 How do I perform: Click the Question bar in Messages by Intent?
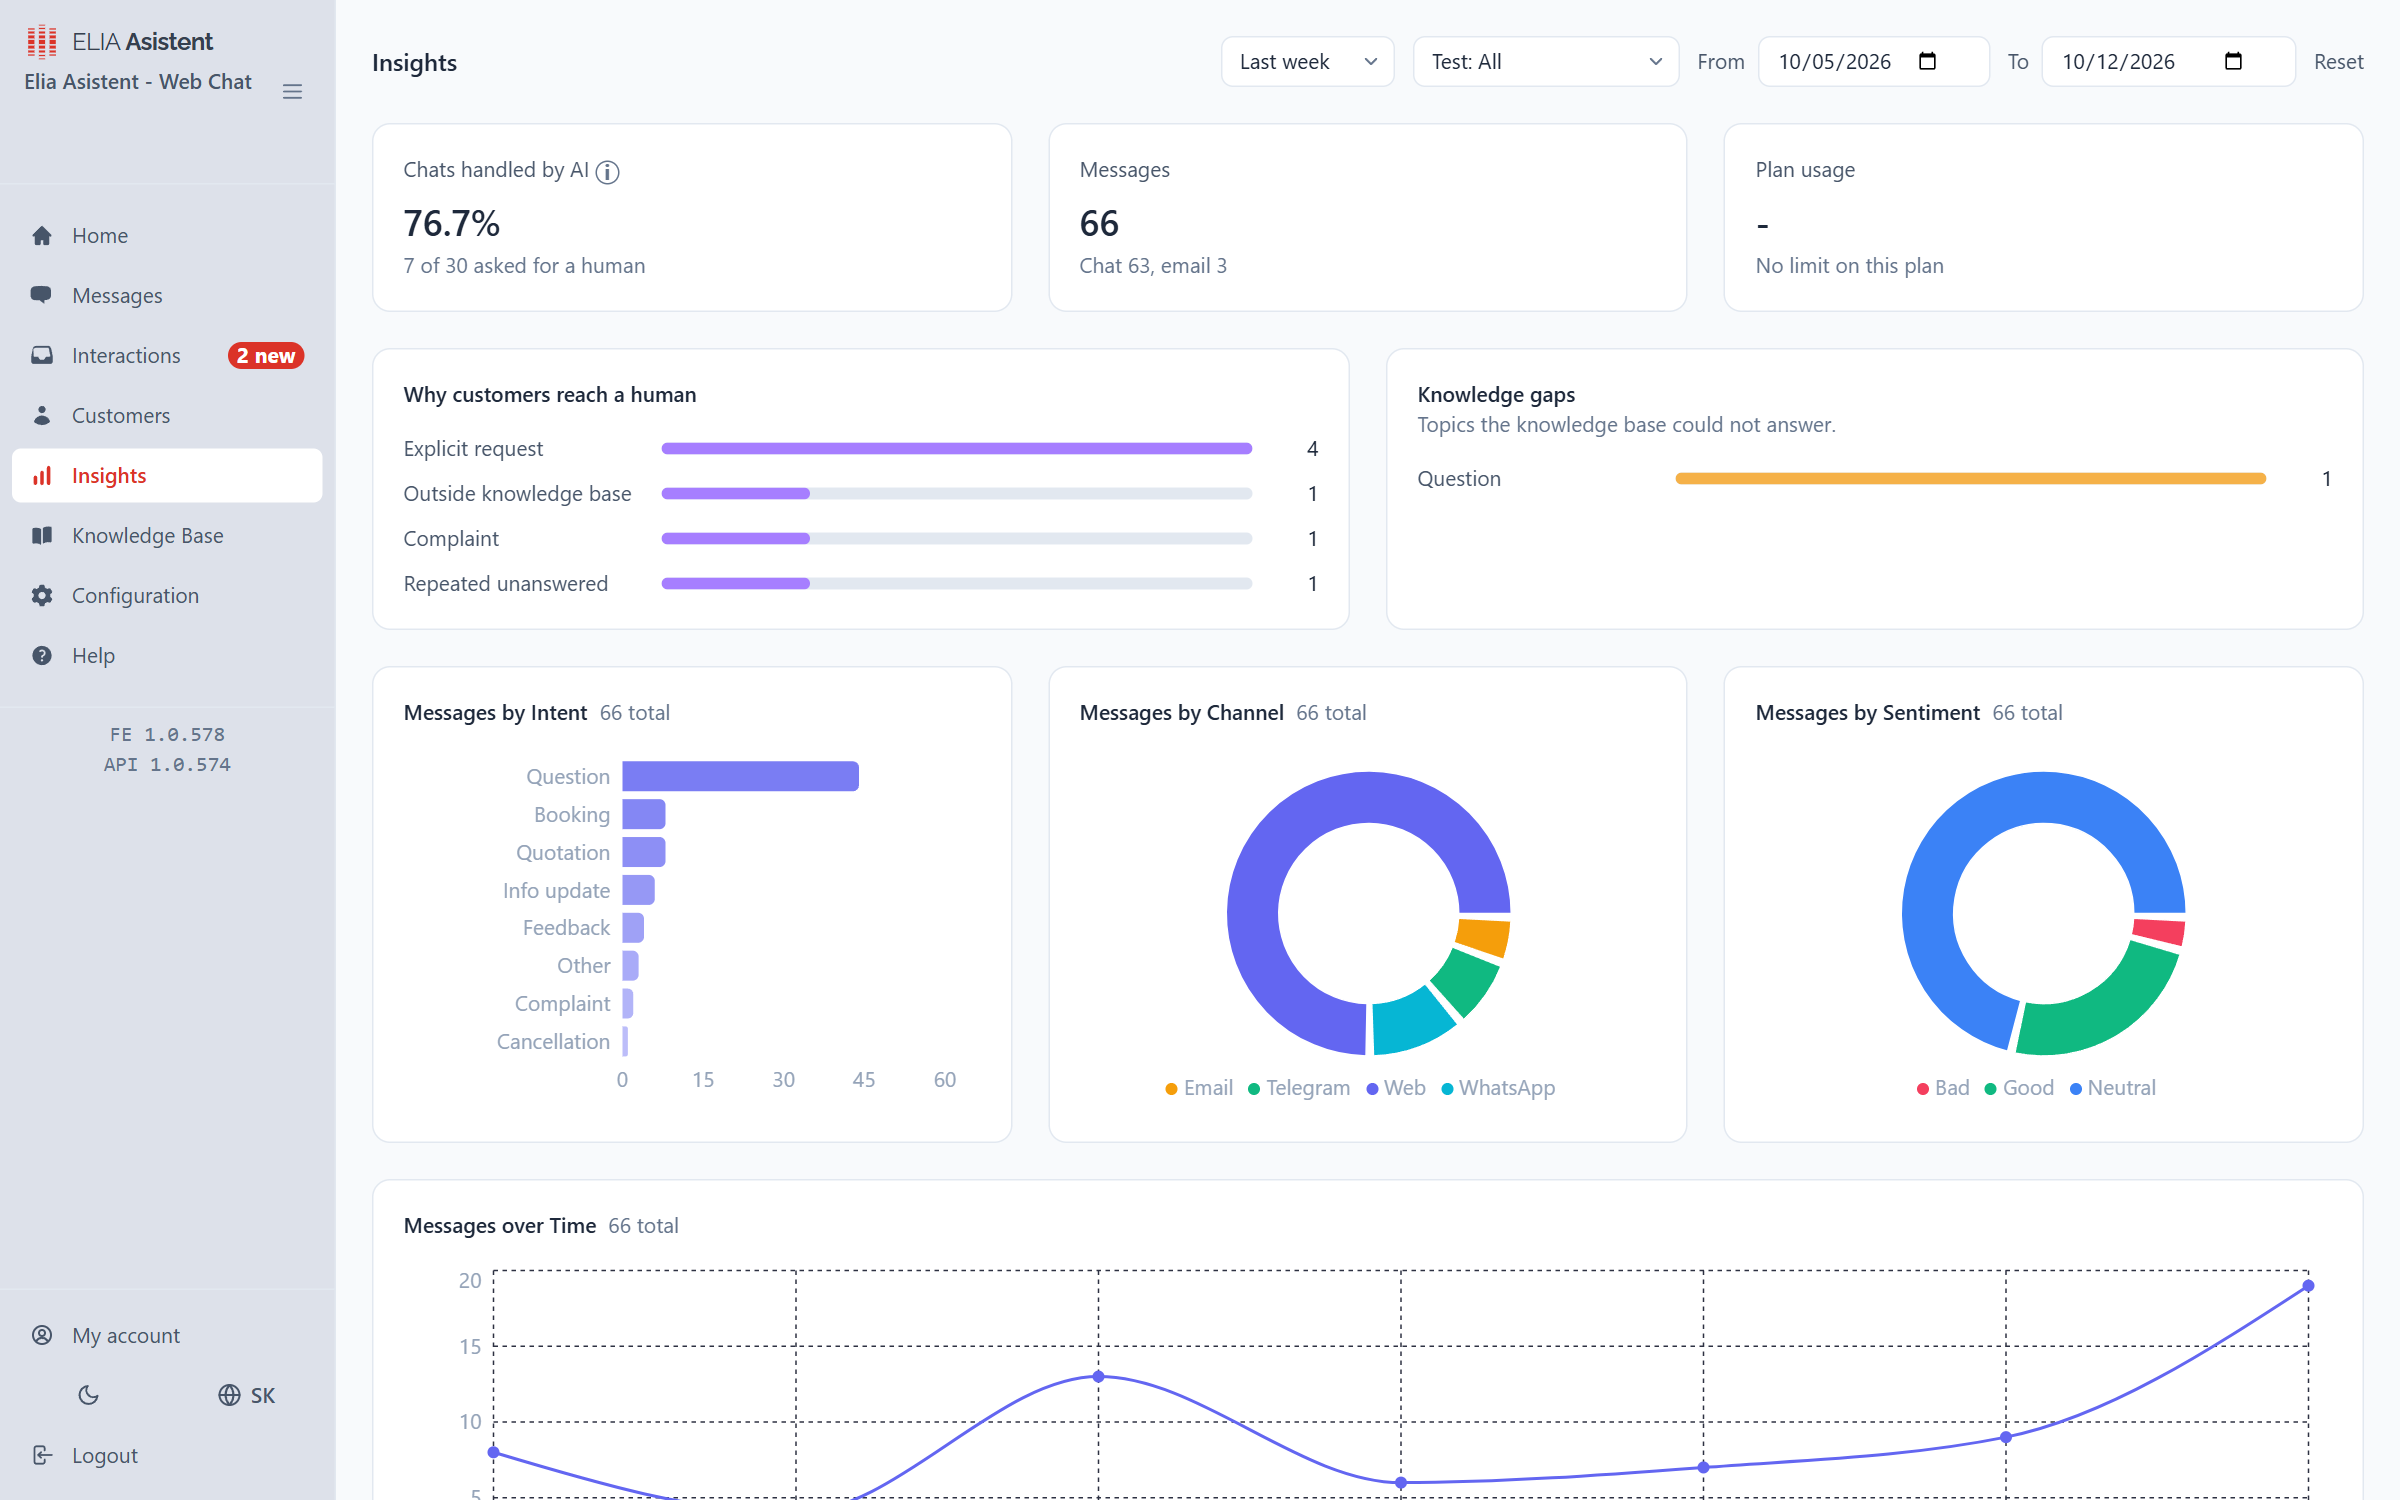click(740, 776)
